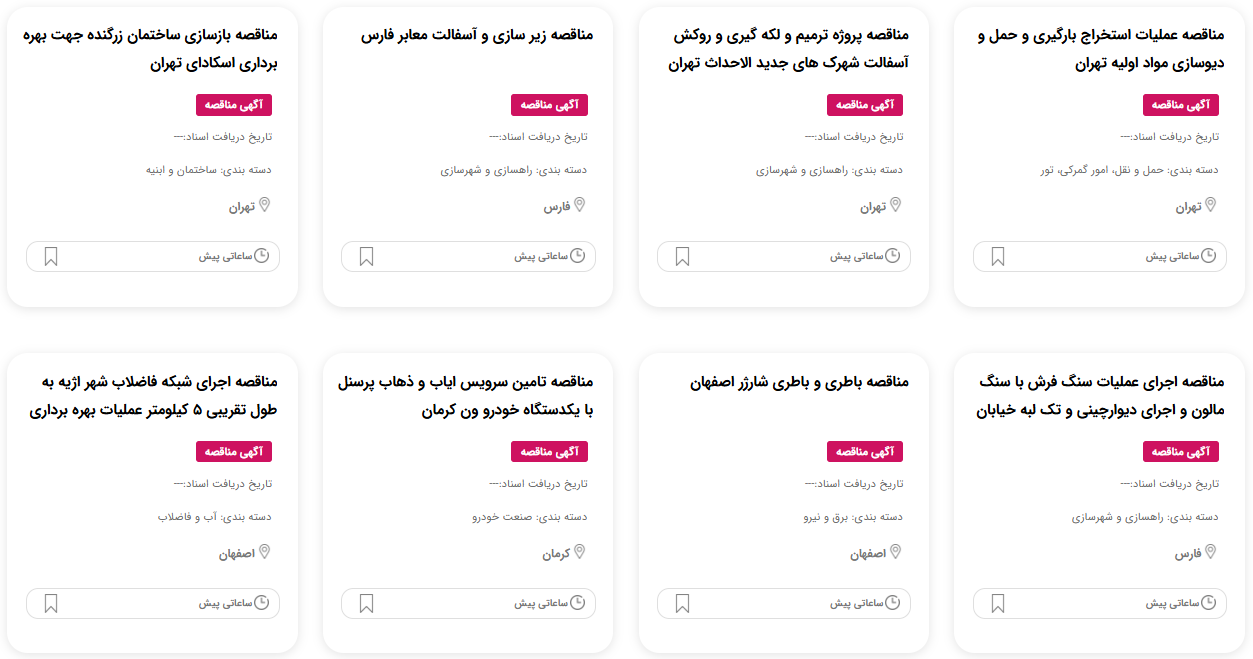Image resolution: width=1253 pixels, height=659 pixels.
Task: Bookmark the Ezhieh sewage network tender
Action: (51, 604)
